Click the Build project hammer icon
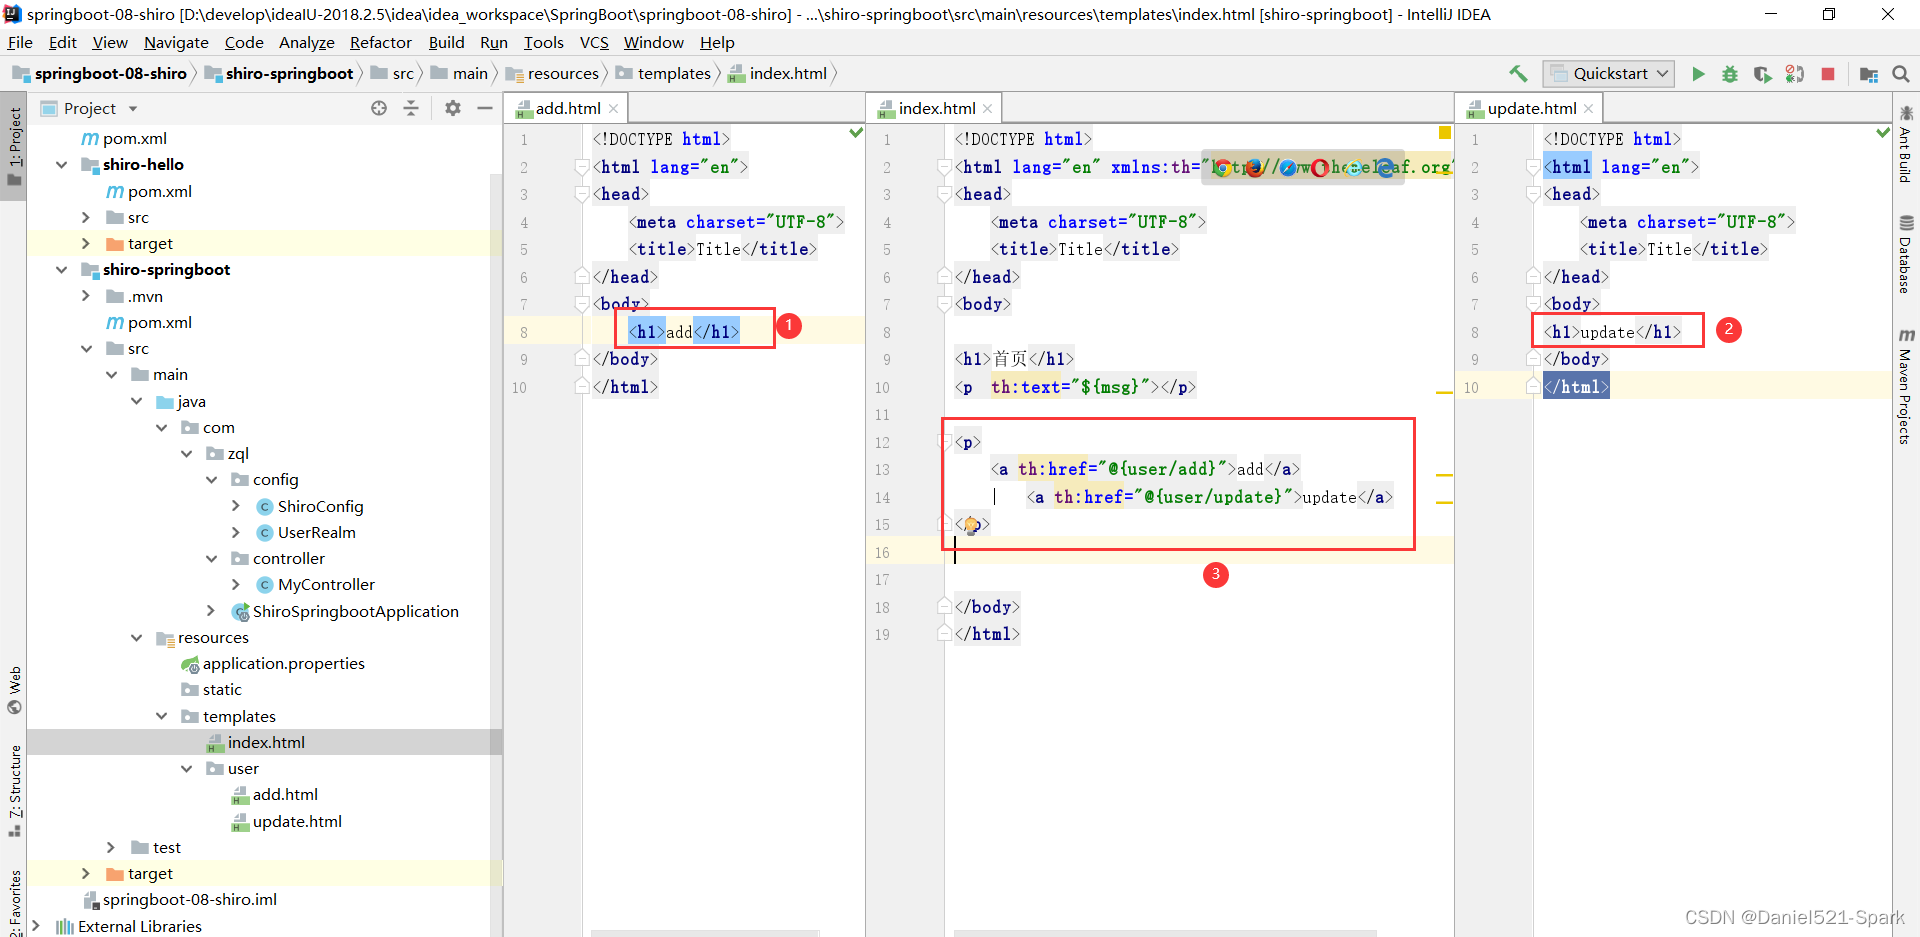Viewport: 1920px width, 937px height. pyautogui.click(x=1518, y=73)
